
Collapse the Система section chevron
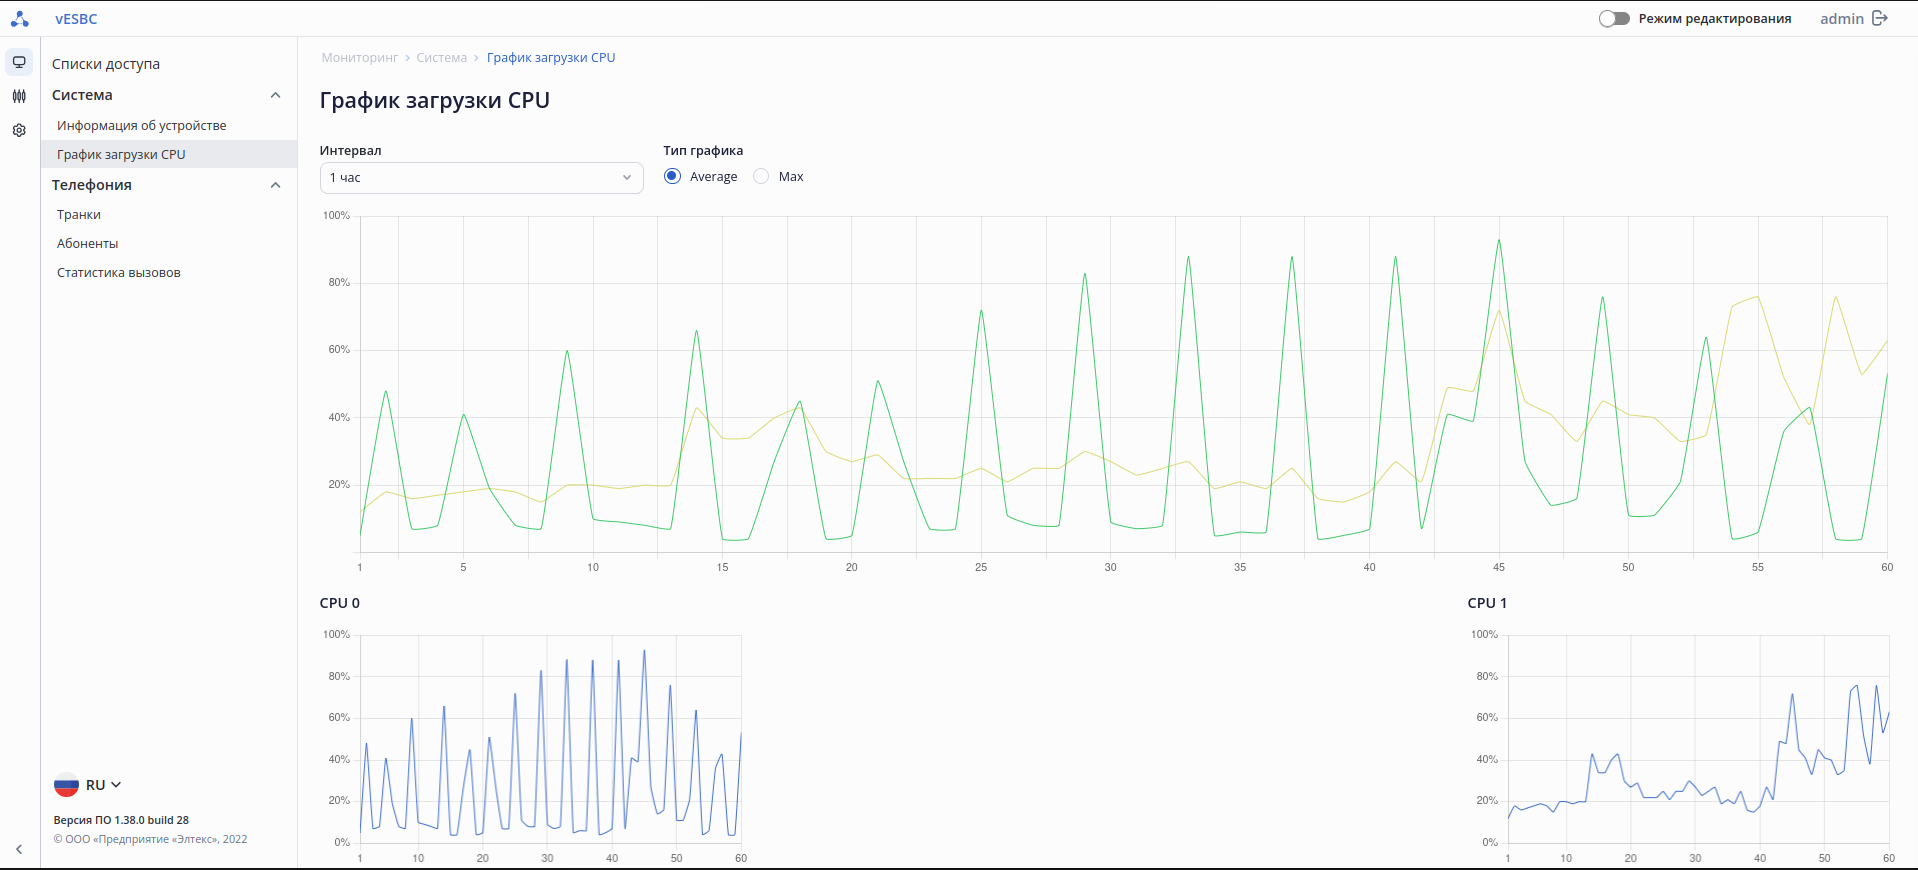click(276, 95)
